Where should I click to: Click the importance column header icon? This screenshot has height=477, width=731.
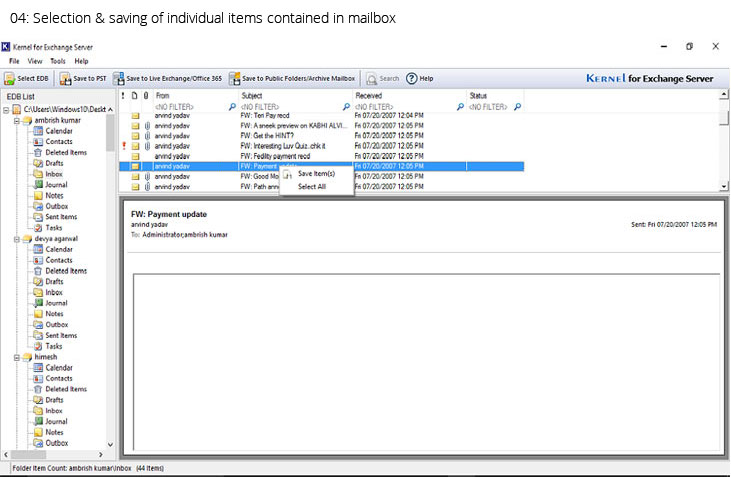point(123,96)
